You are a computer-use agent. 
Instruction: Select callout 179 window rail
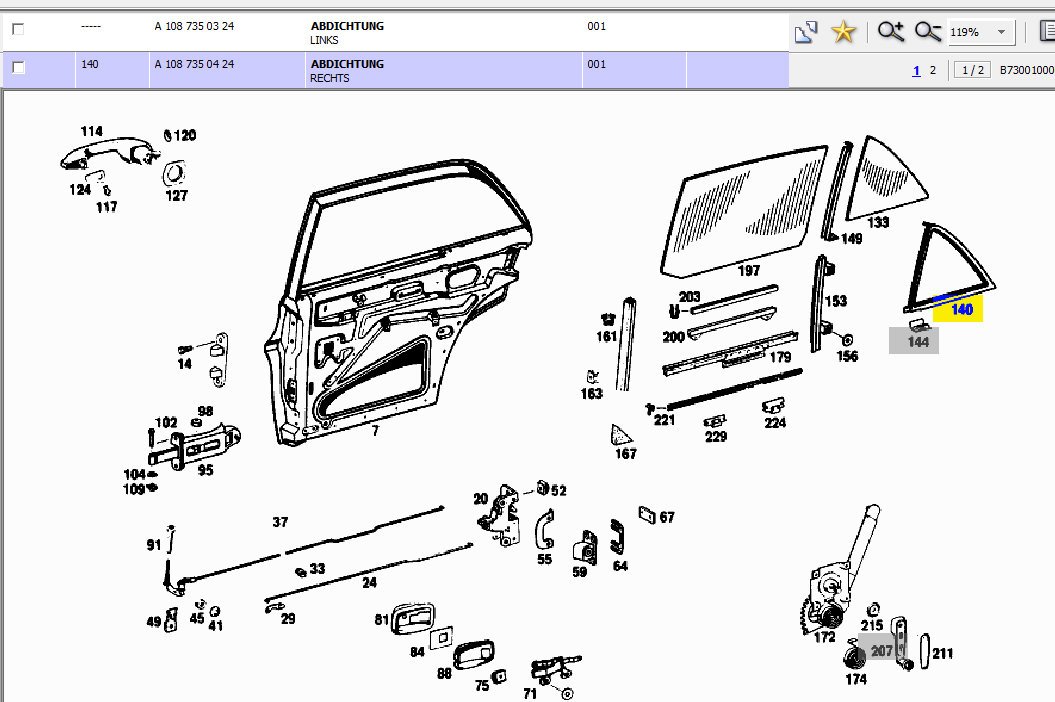pyautogui.click(x=780, y=357)
